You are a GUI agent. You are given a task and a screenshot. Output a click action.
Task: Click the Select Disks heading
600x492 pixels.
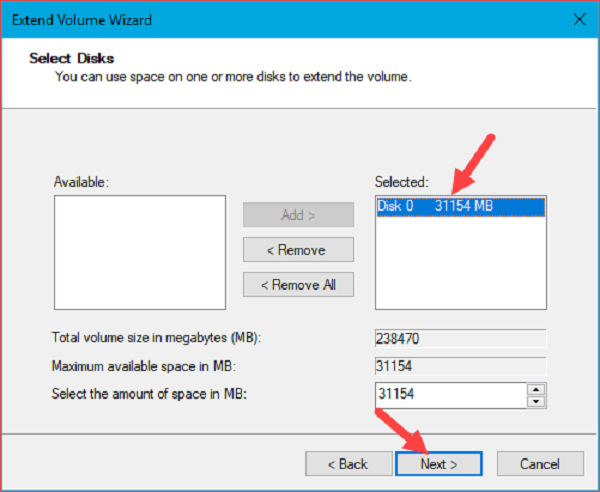(71, 58)
